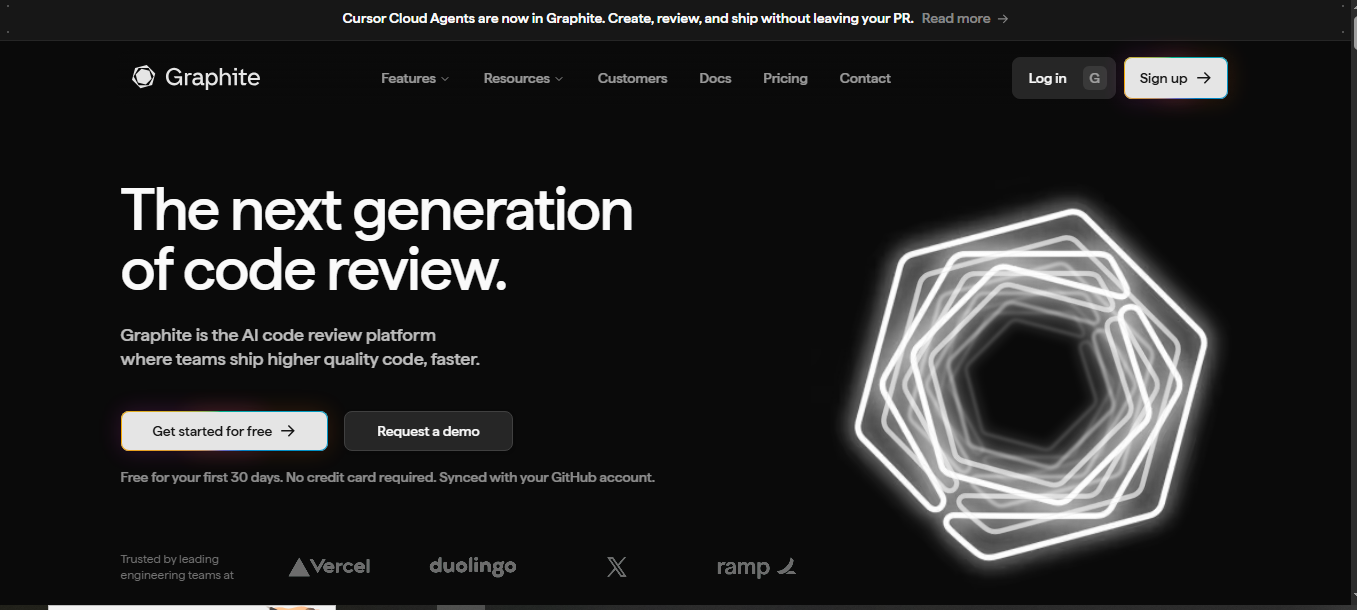Viewport: 1357px width, 610px height.
Task: Open the Contact page link
Action: (865, 78)
